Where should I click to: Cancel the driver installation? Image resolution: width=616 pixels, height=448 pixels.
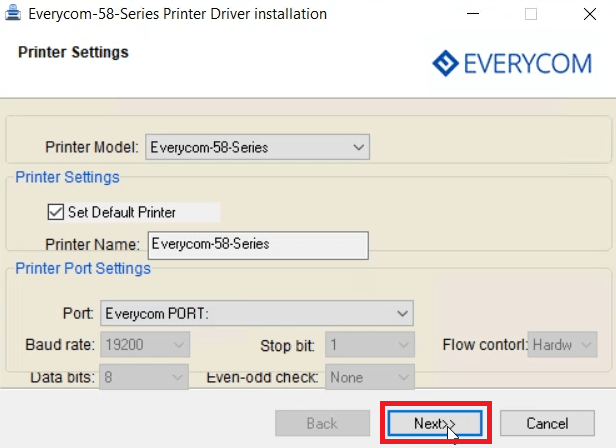(x=547, y=423)
